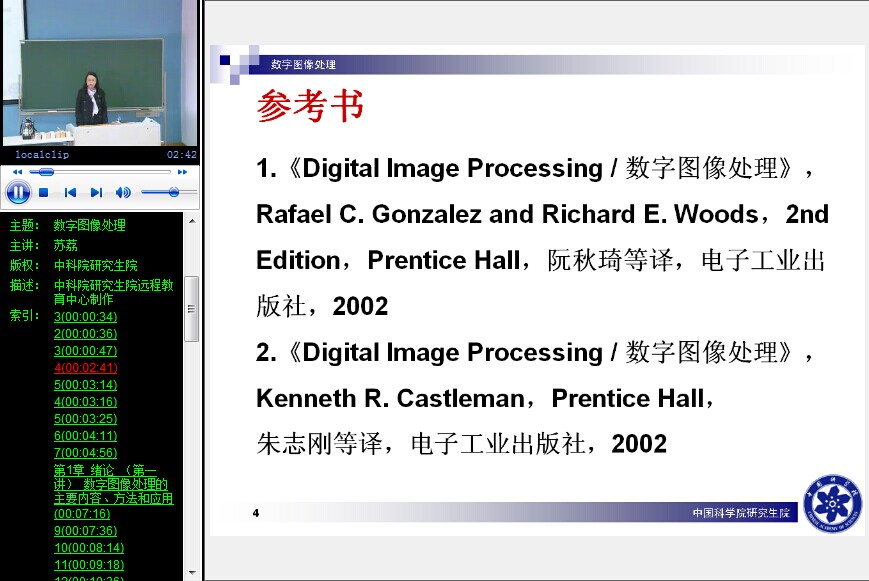Jump to index entry 3(00:00:47)

(x=85, y=351)
